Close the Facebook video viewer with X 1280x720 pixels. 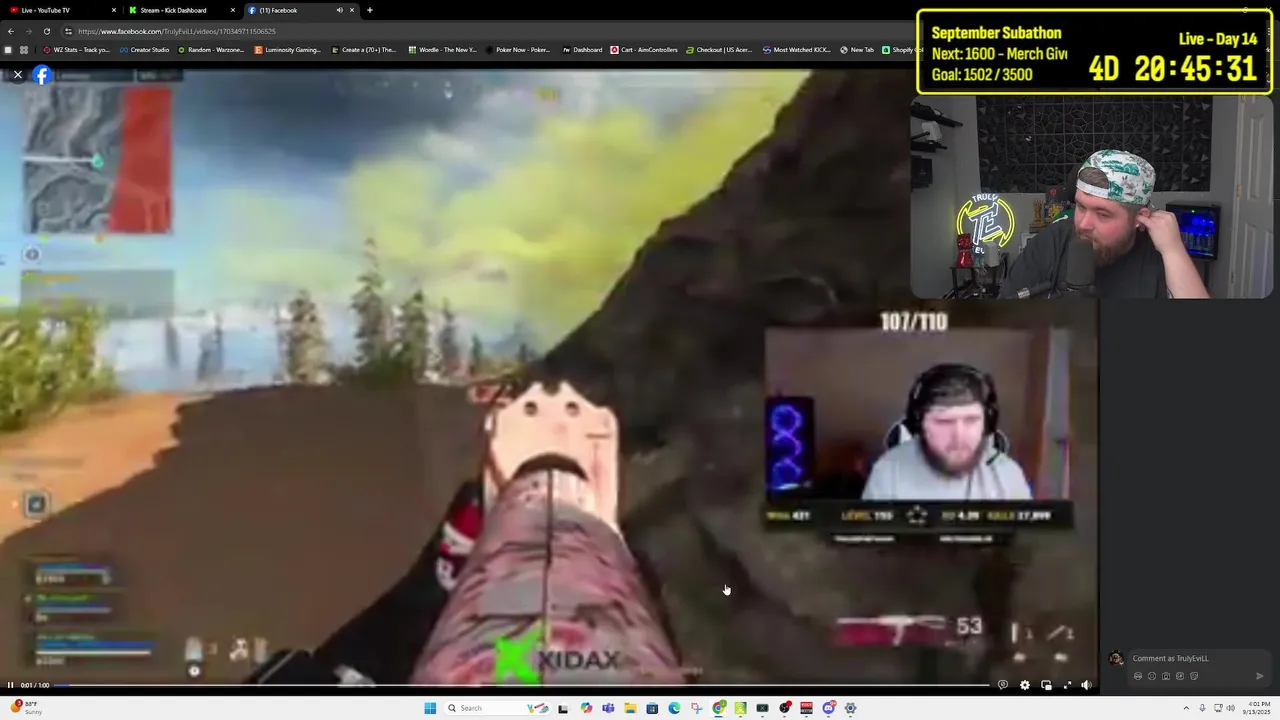[x=17, y=75]
